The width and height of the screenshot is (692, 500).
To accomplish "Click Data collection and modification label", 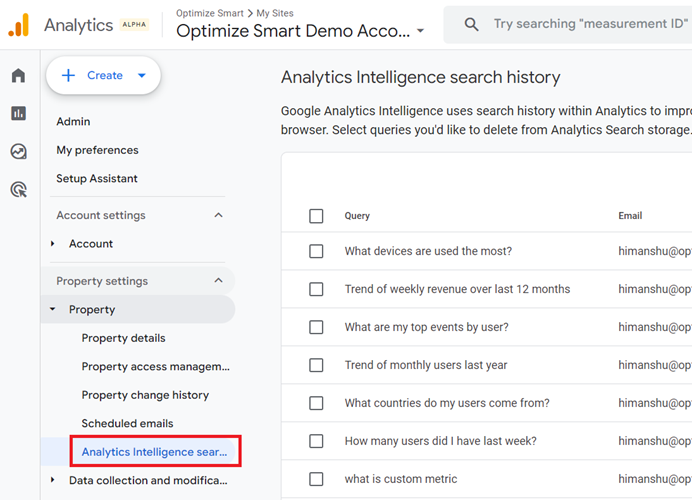I will point(148,480).
